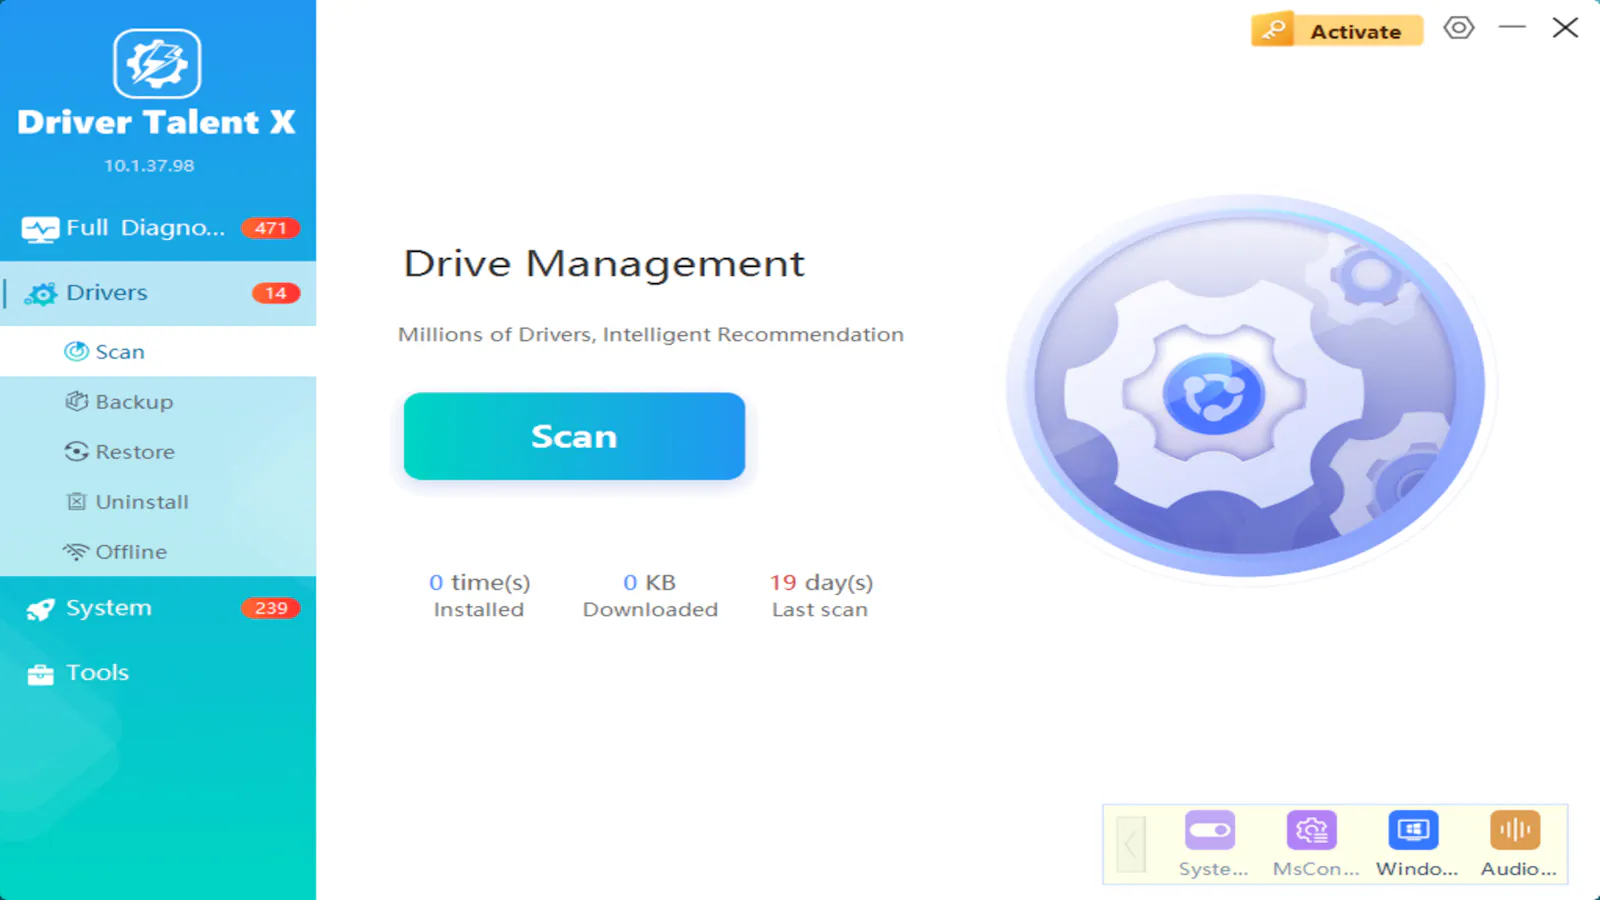Image resolution: width=1600 pixels, height=900 pixels.
Task: Click the 14 badge beside Drivers
Action: [x=276, y=293]
